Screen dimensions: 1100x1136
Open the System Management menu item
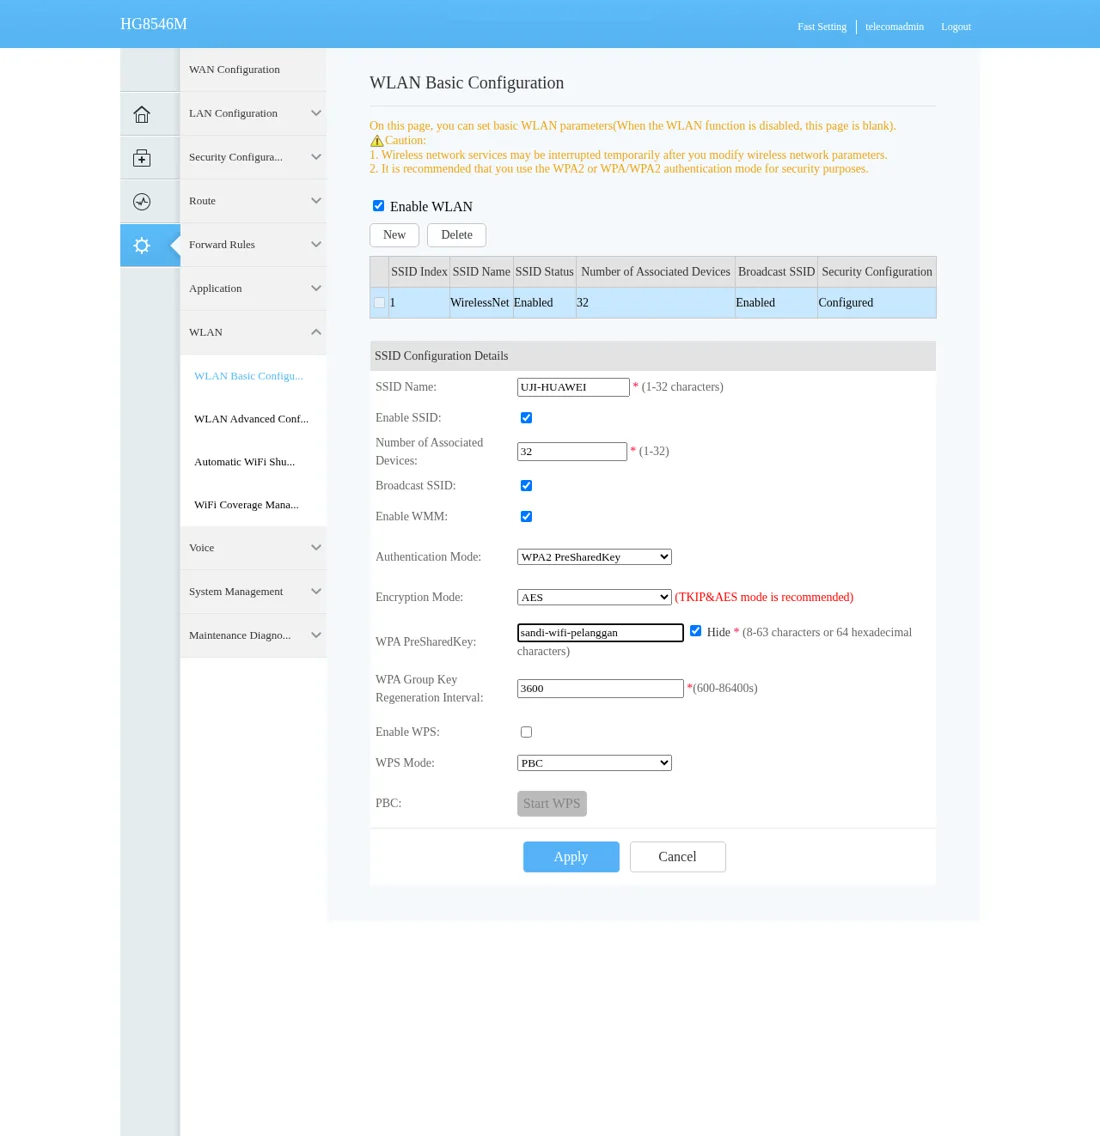click(253, 591)
